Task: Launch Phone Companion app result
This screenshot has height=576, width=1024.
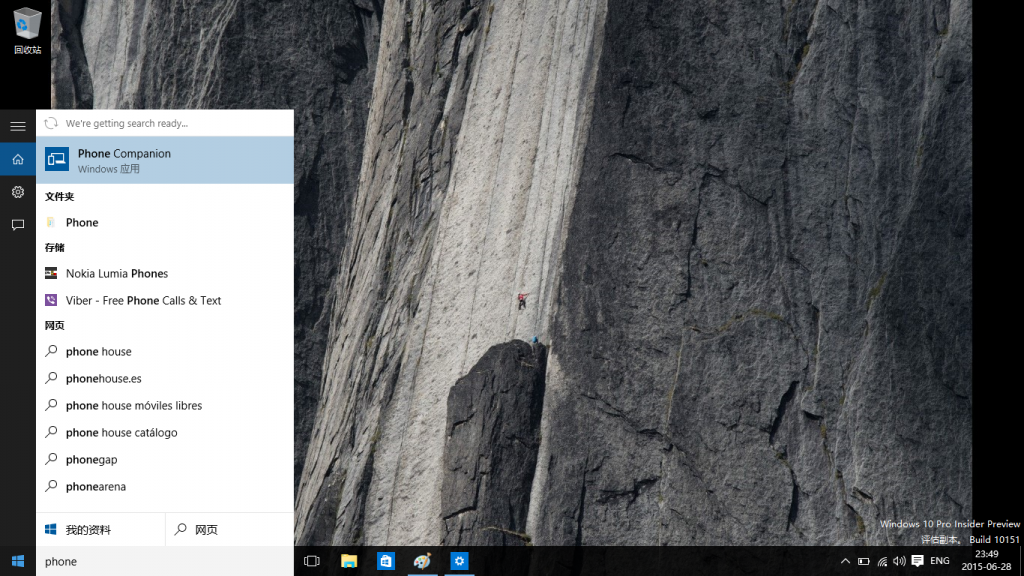Action: click(165, 160)
